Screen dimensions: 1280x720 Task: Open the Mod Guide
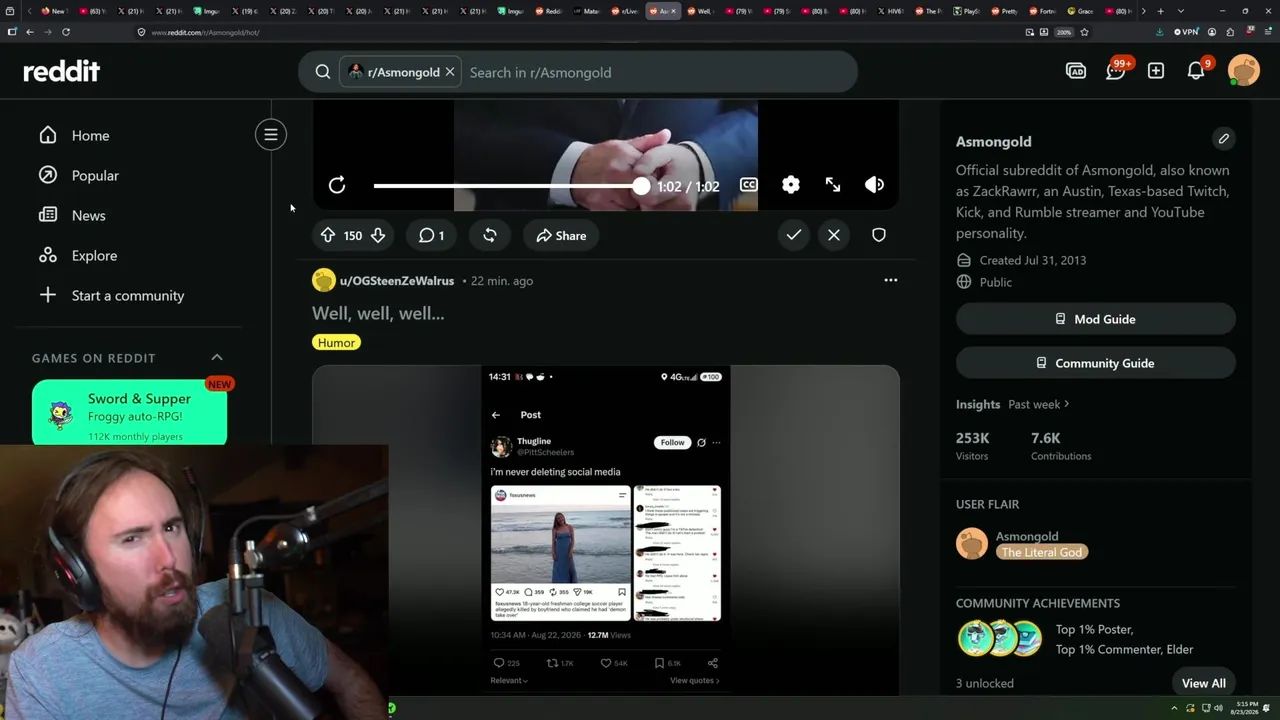click(x=1096, y=319)
